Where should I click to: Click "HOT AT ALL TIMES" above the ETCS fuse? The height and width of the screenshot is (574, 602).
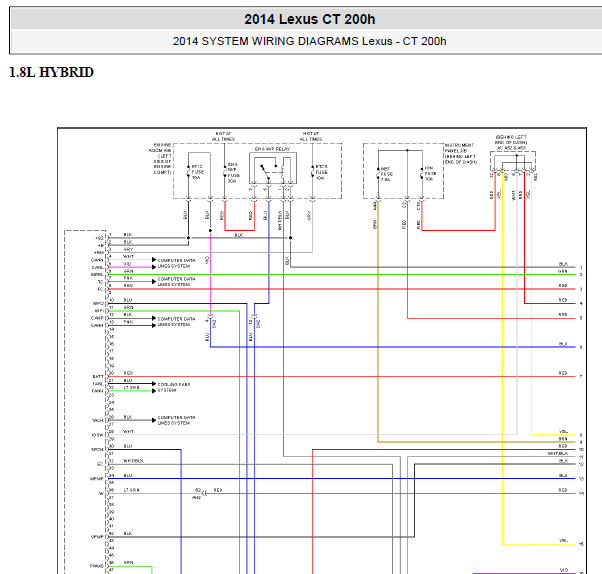(x=311, y=136)
